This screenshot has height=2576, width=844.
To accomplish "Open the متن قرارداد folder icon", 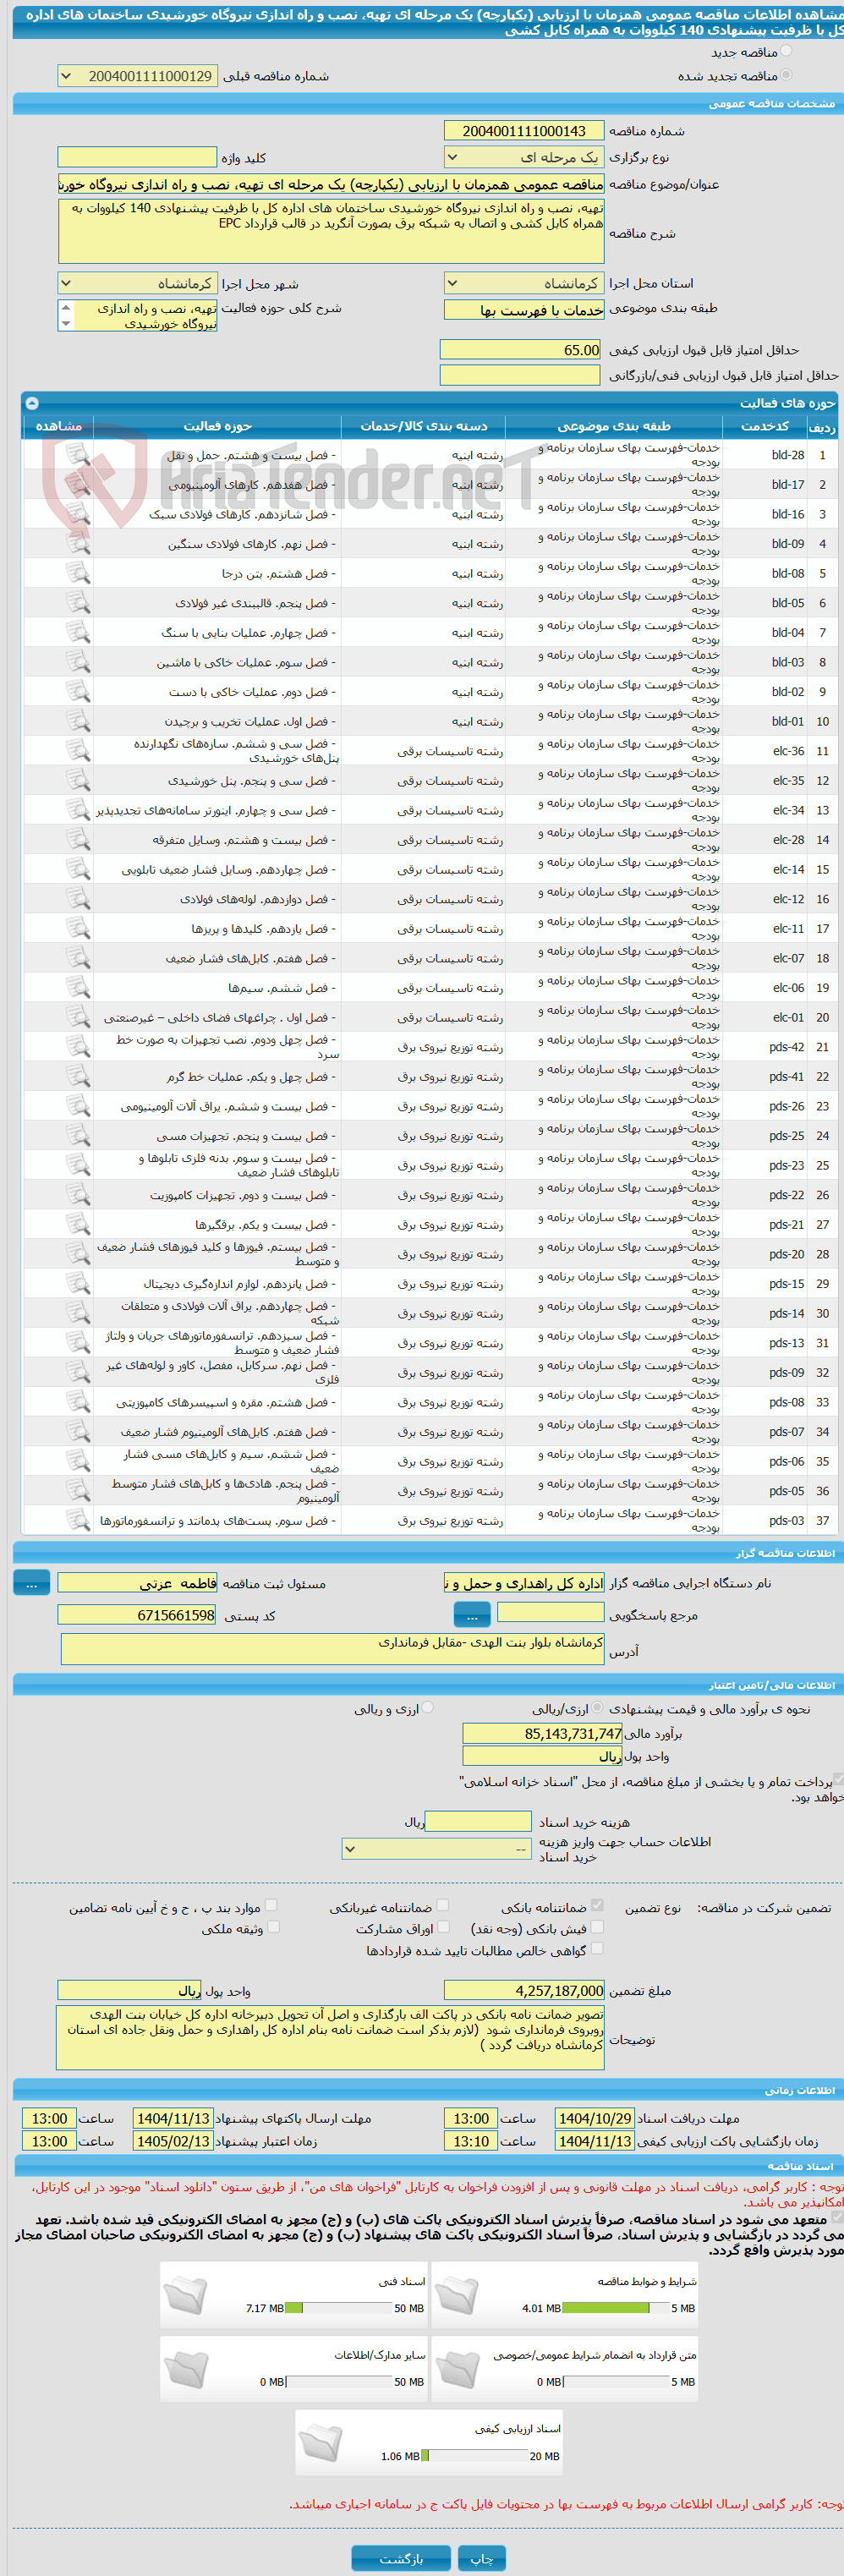I will 457,2369.
